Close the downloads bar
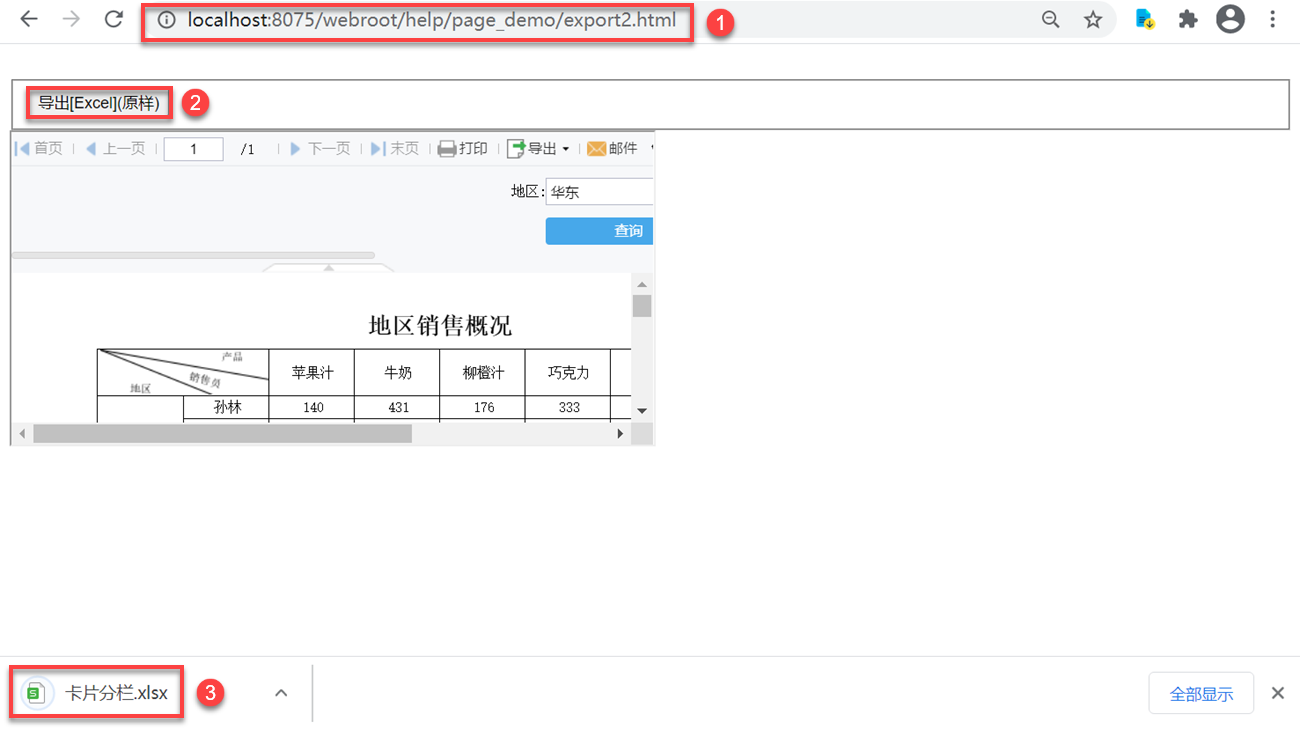This screenshot has height=729, width=1300. [x=1277, y=693]
